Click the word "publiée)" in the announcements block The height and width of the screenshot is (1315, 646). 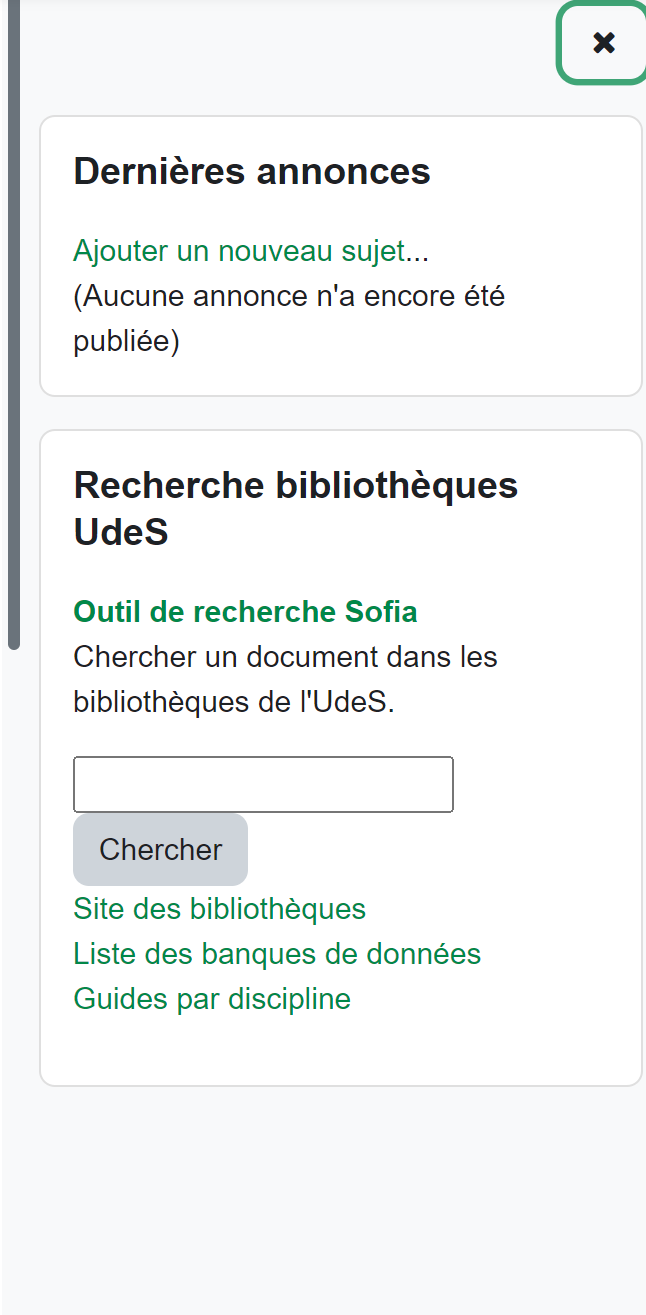(126, 342)
